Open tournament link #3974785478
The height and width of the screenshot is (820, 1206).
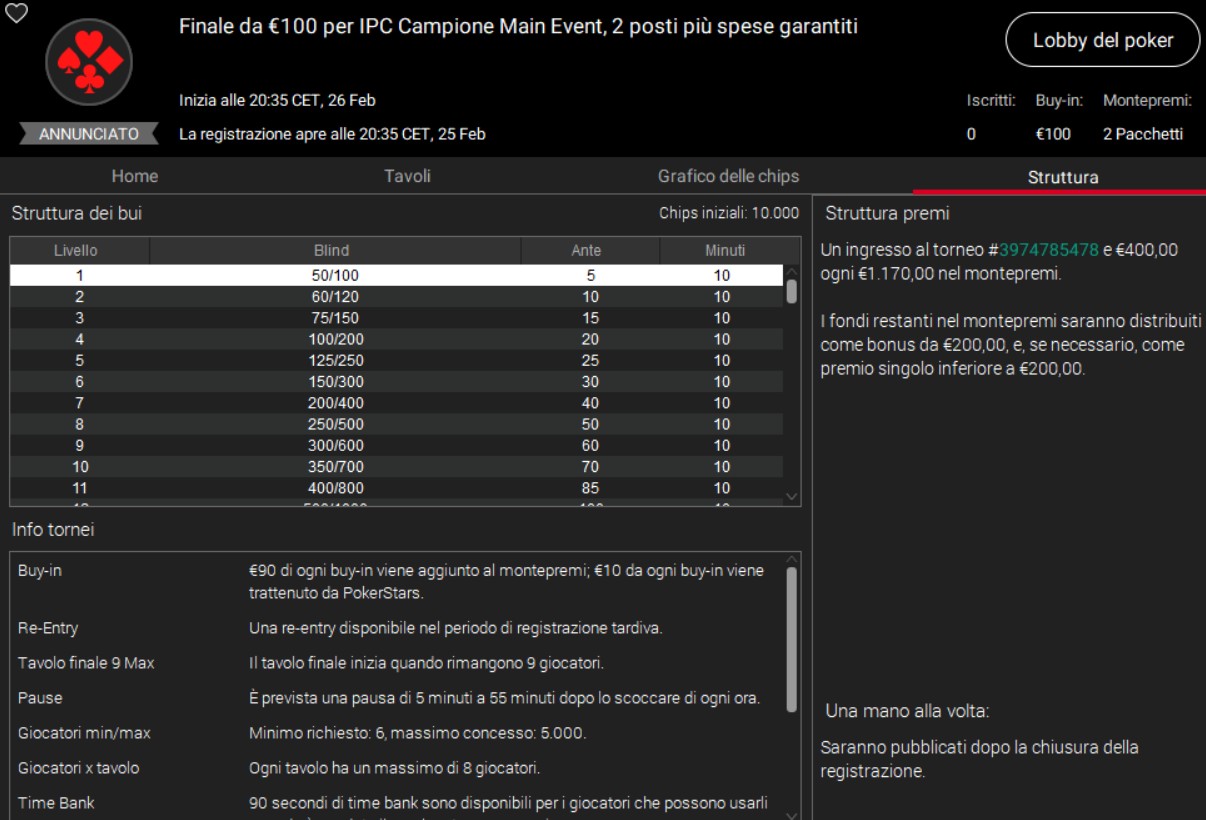click(x=1048, y=249)
